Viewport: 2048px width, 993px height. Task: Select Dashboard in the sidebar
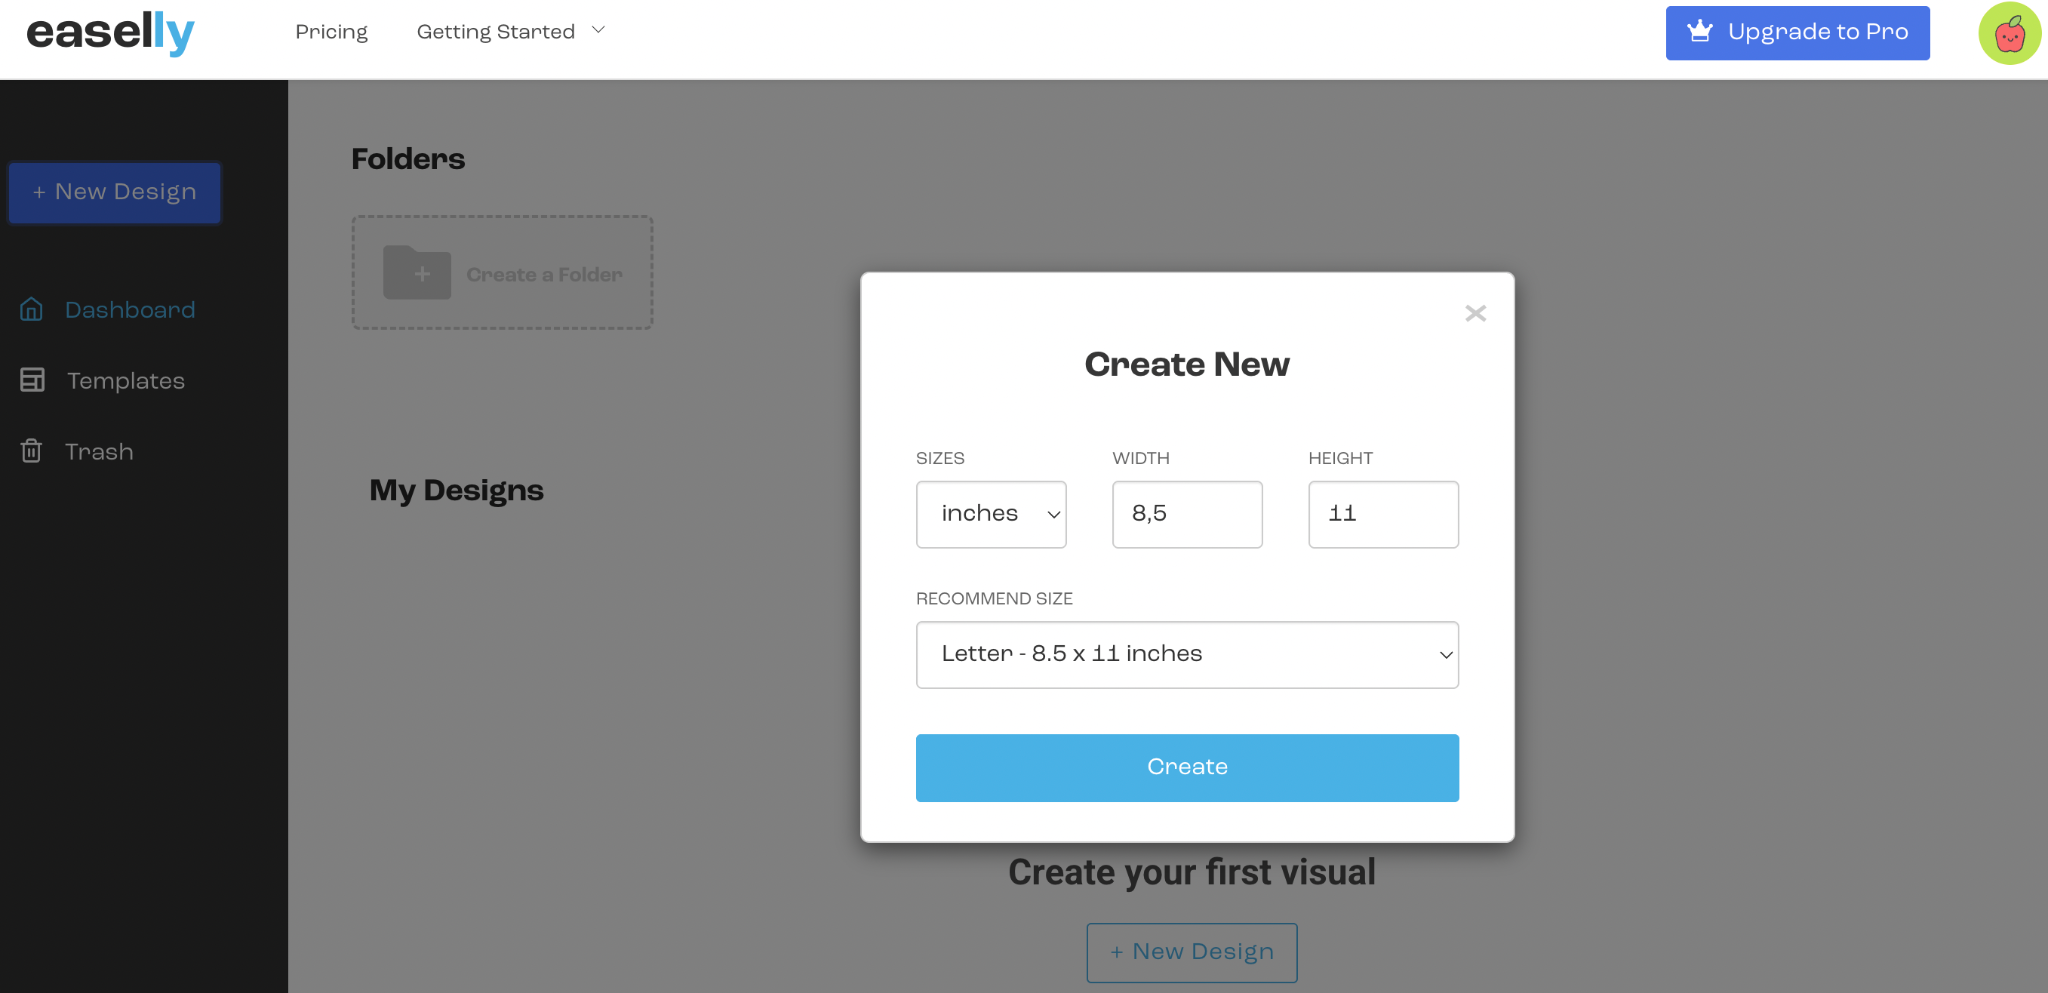(130, 310)
